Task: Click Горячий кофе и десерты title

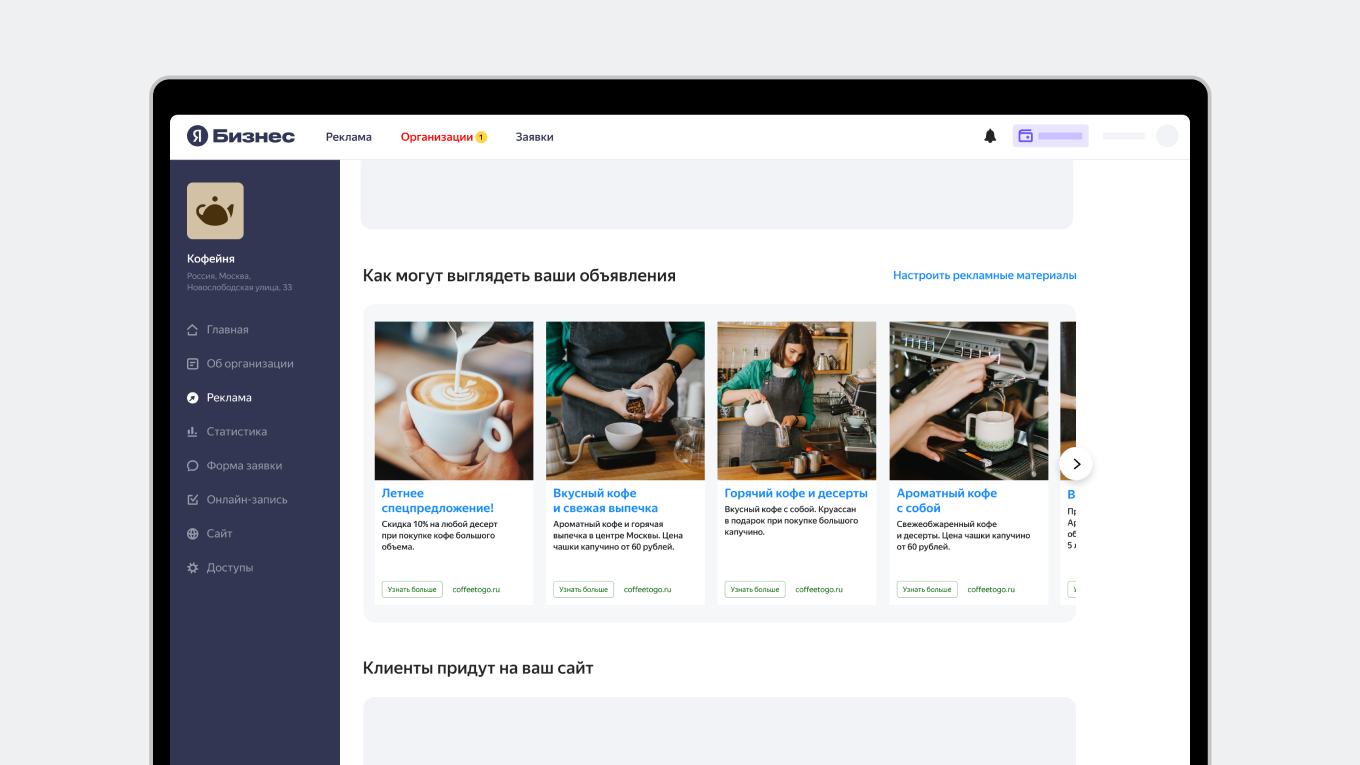Action: click(796, 493)
